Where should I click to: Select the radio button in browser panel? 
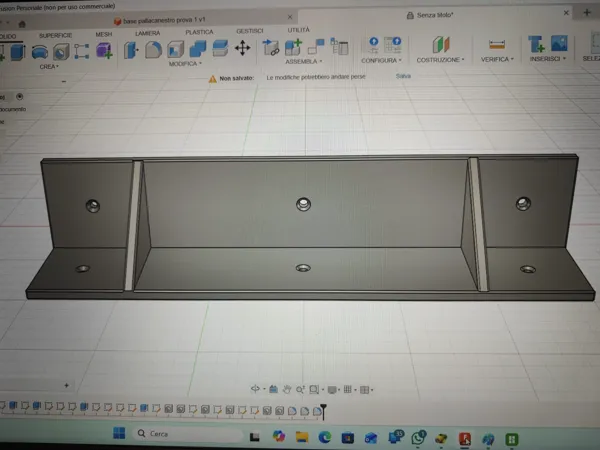tap(20, 96)
